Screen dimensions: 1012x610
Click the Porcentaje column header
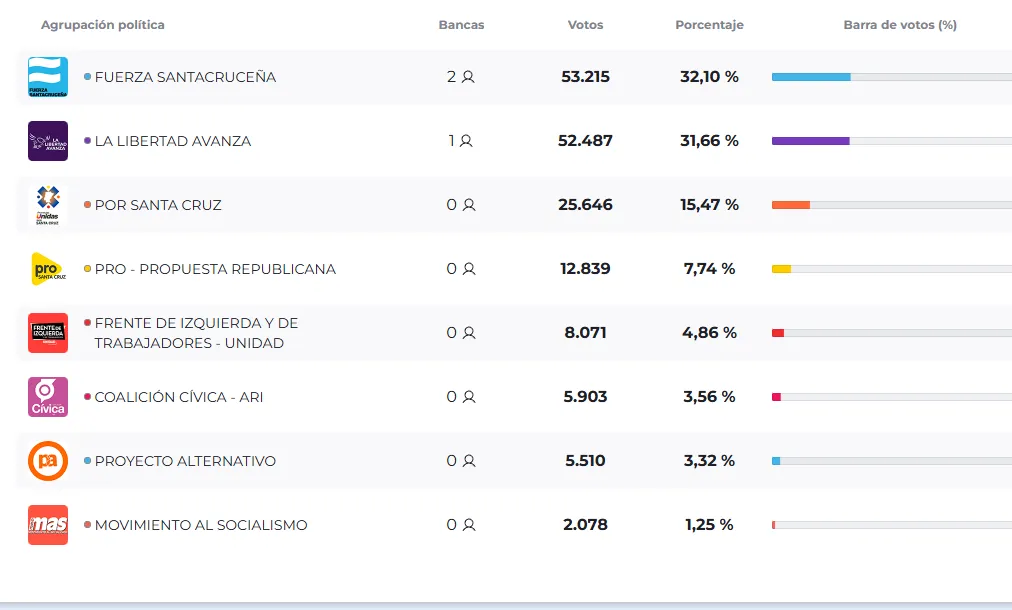709,25
